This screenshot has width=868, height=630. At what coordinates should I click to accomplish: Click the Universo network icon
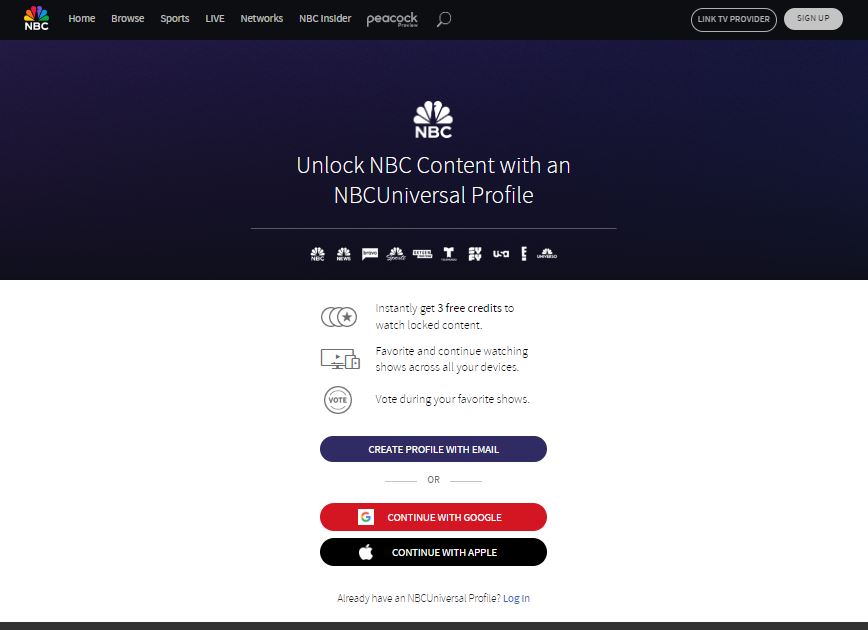pyautogui.click(x=546, y=253)
